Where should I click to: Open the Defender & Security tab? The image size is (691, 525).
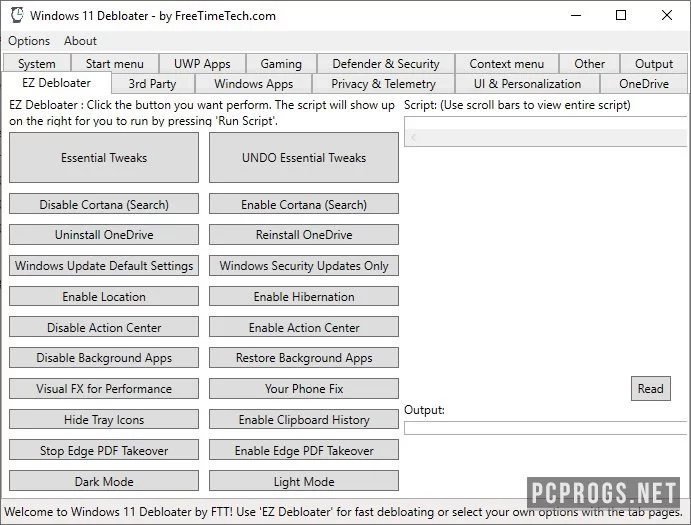[x=386, y=64]
